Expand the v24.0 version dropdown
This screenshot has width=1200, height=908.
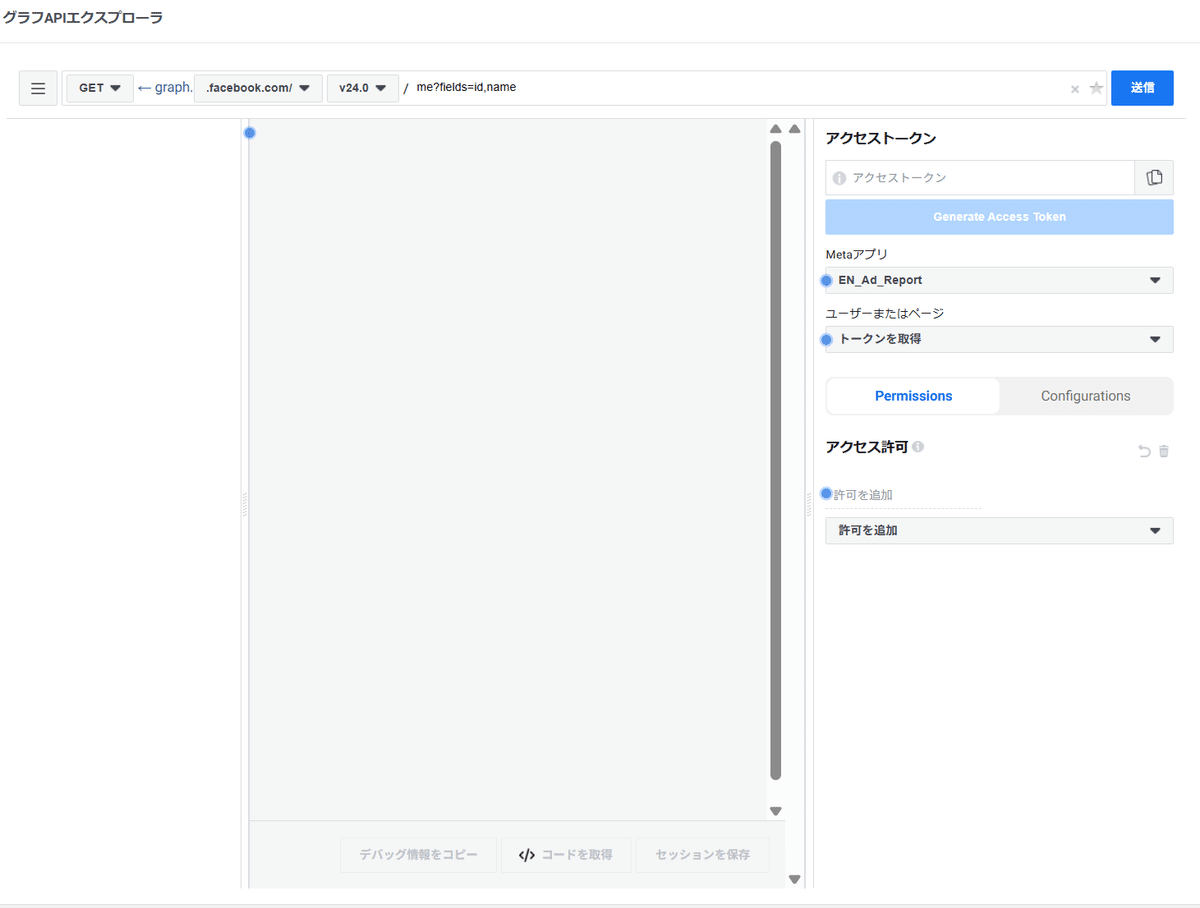tap(363, 88)
